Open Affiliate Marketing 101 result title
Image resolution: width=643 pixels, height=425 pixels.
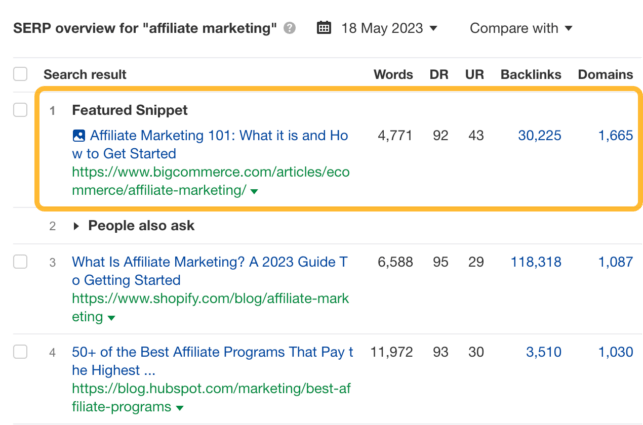tap(210, 144)
